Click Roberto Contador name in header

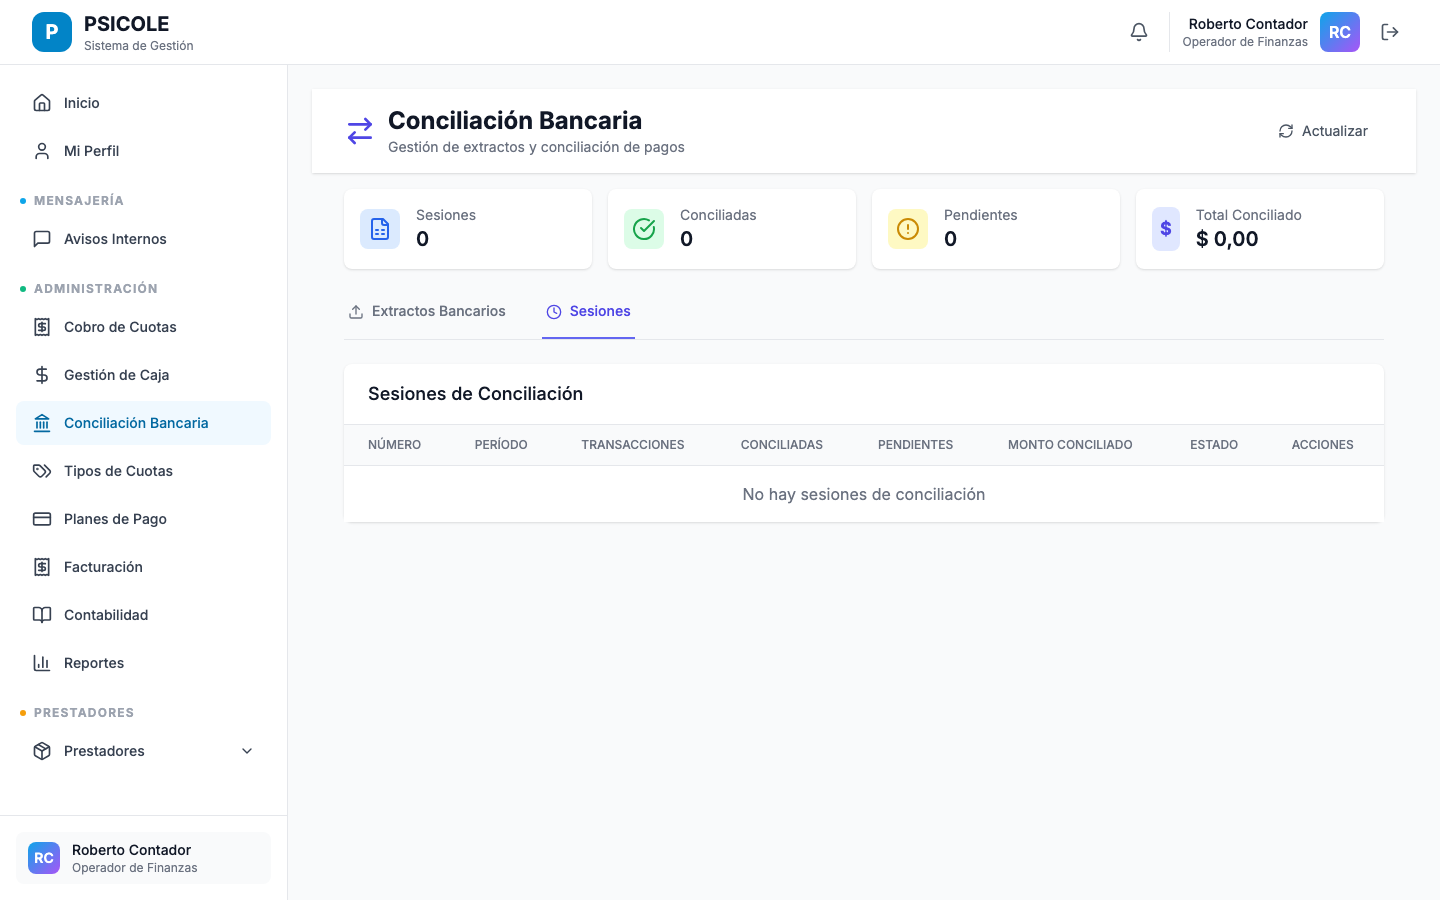[1248, 24]
